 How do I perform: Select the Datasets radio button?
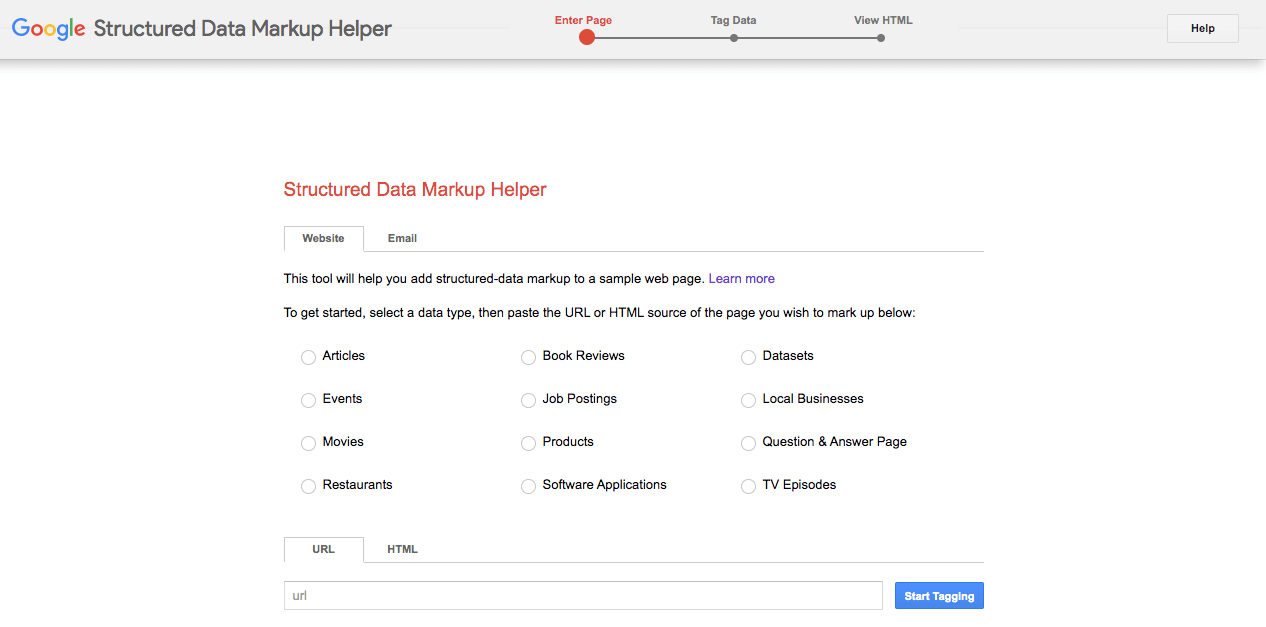click(x=748, y=357)
